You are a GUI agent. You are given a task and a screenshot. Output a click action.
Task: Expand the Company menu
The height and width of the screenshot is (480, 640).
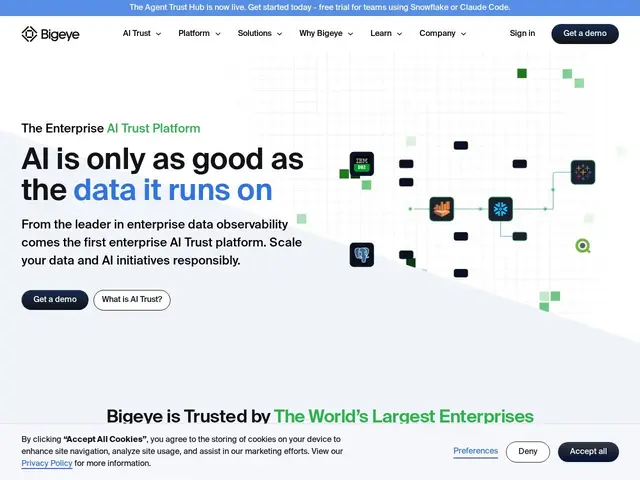pos(442,33)
